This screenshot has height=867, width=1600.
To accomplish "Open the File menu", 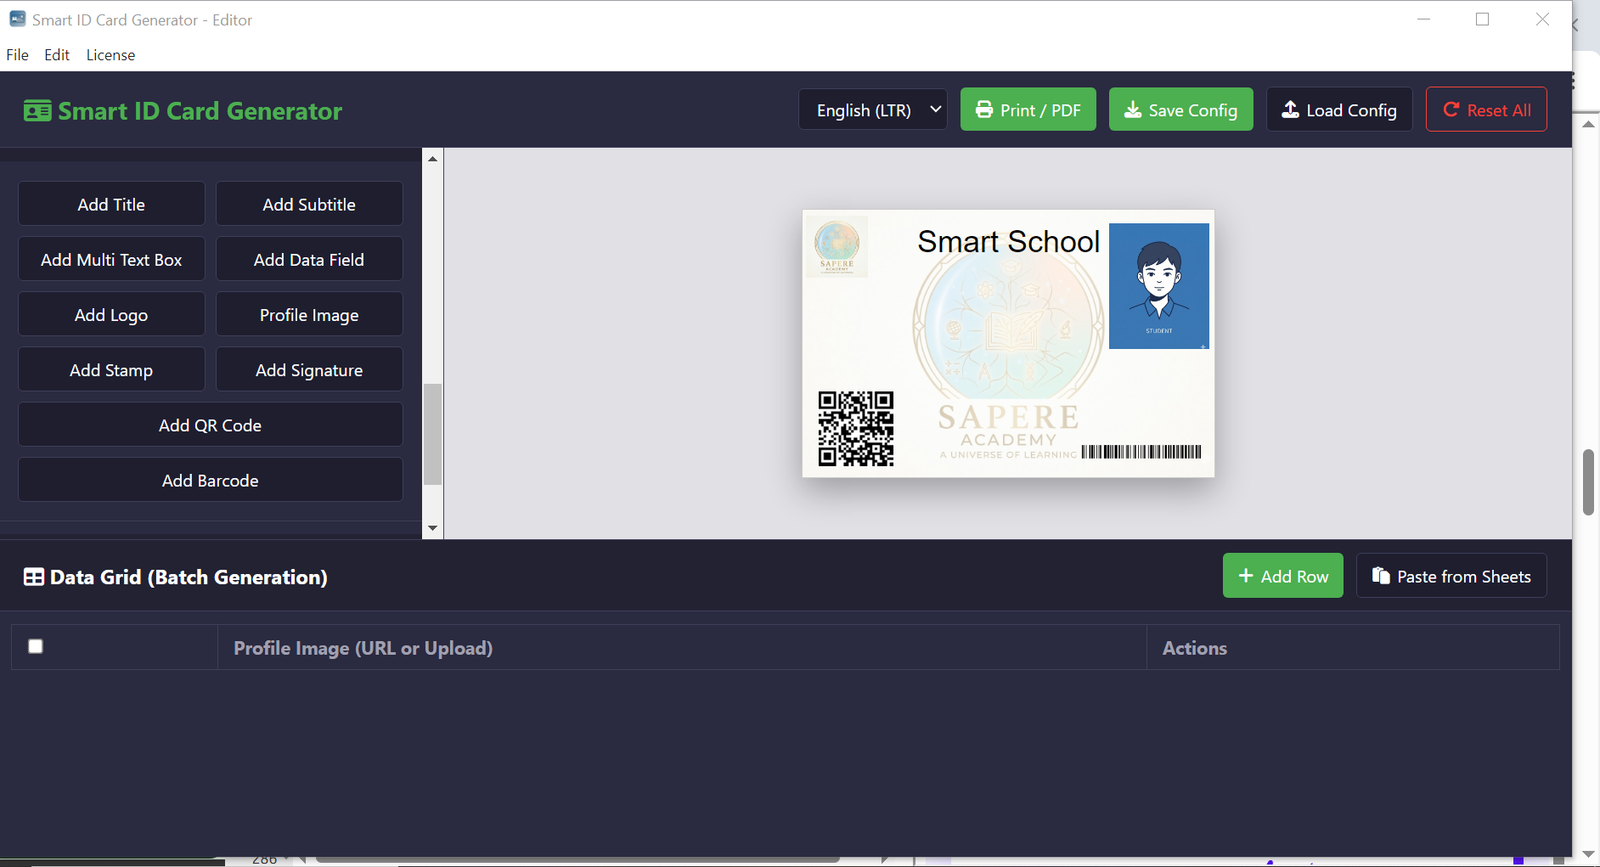I will tap(17, 55).
